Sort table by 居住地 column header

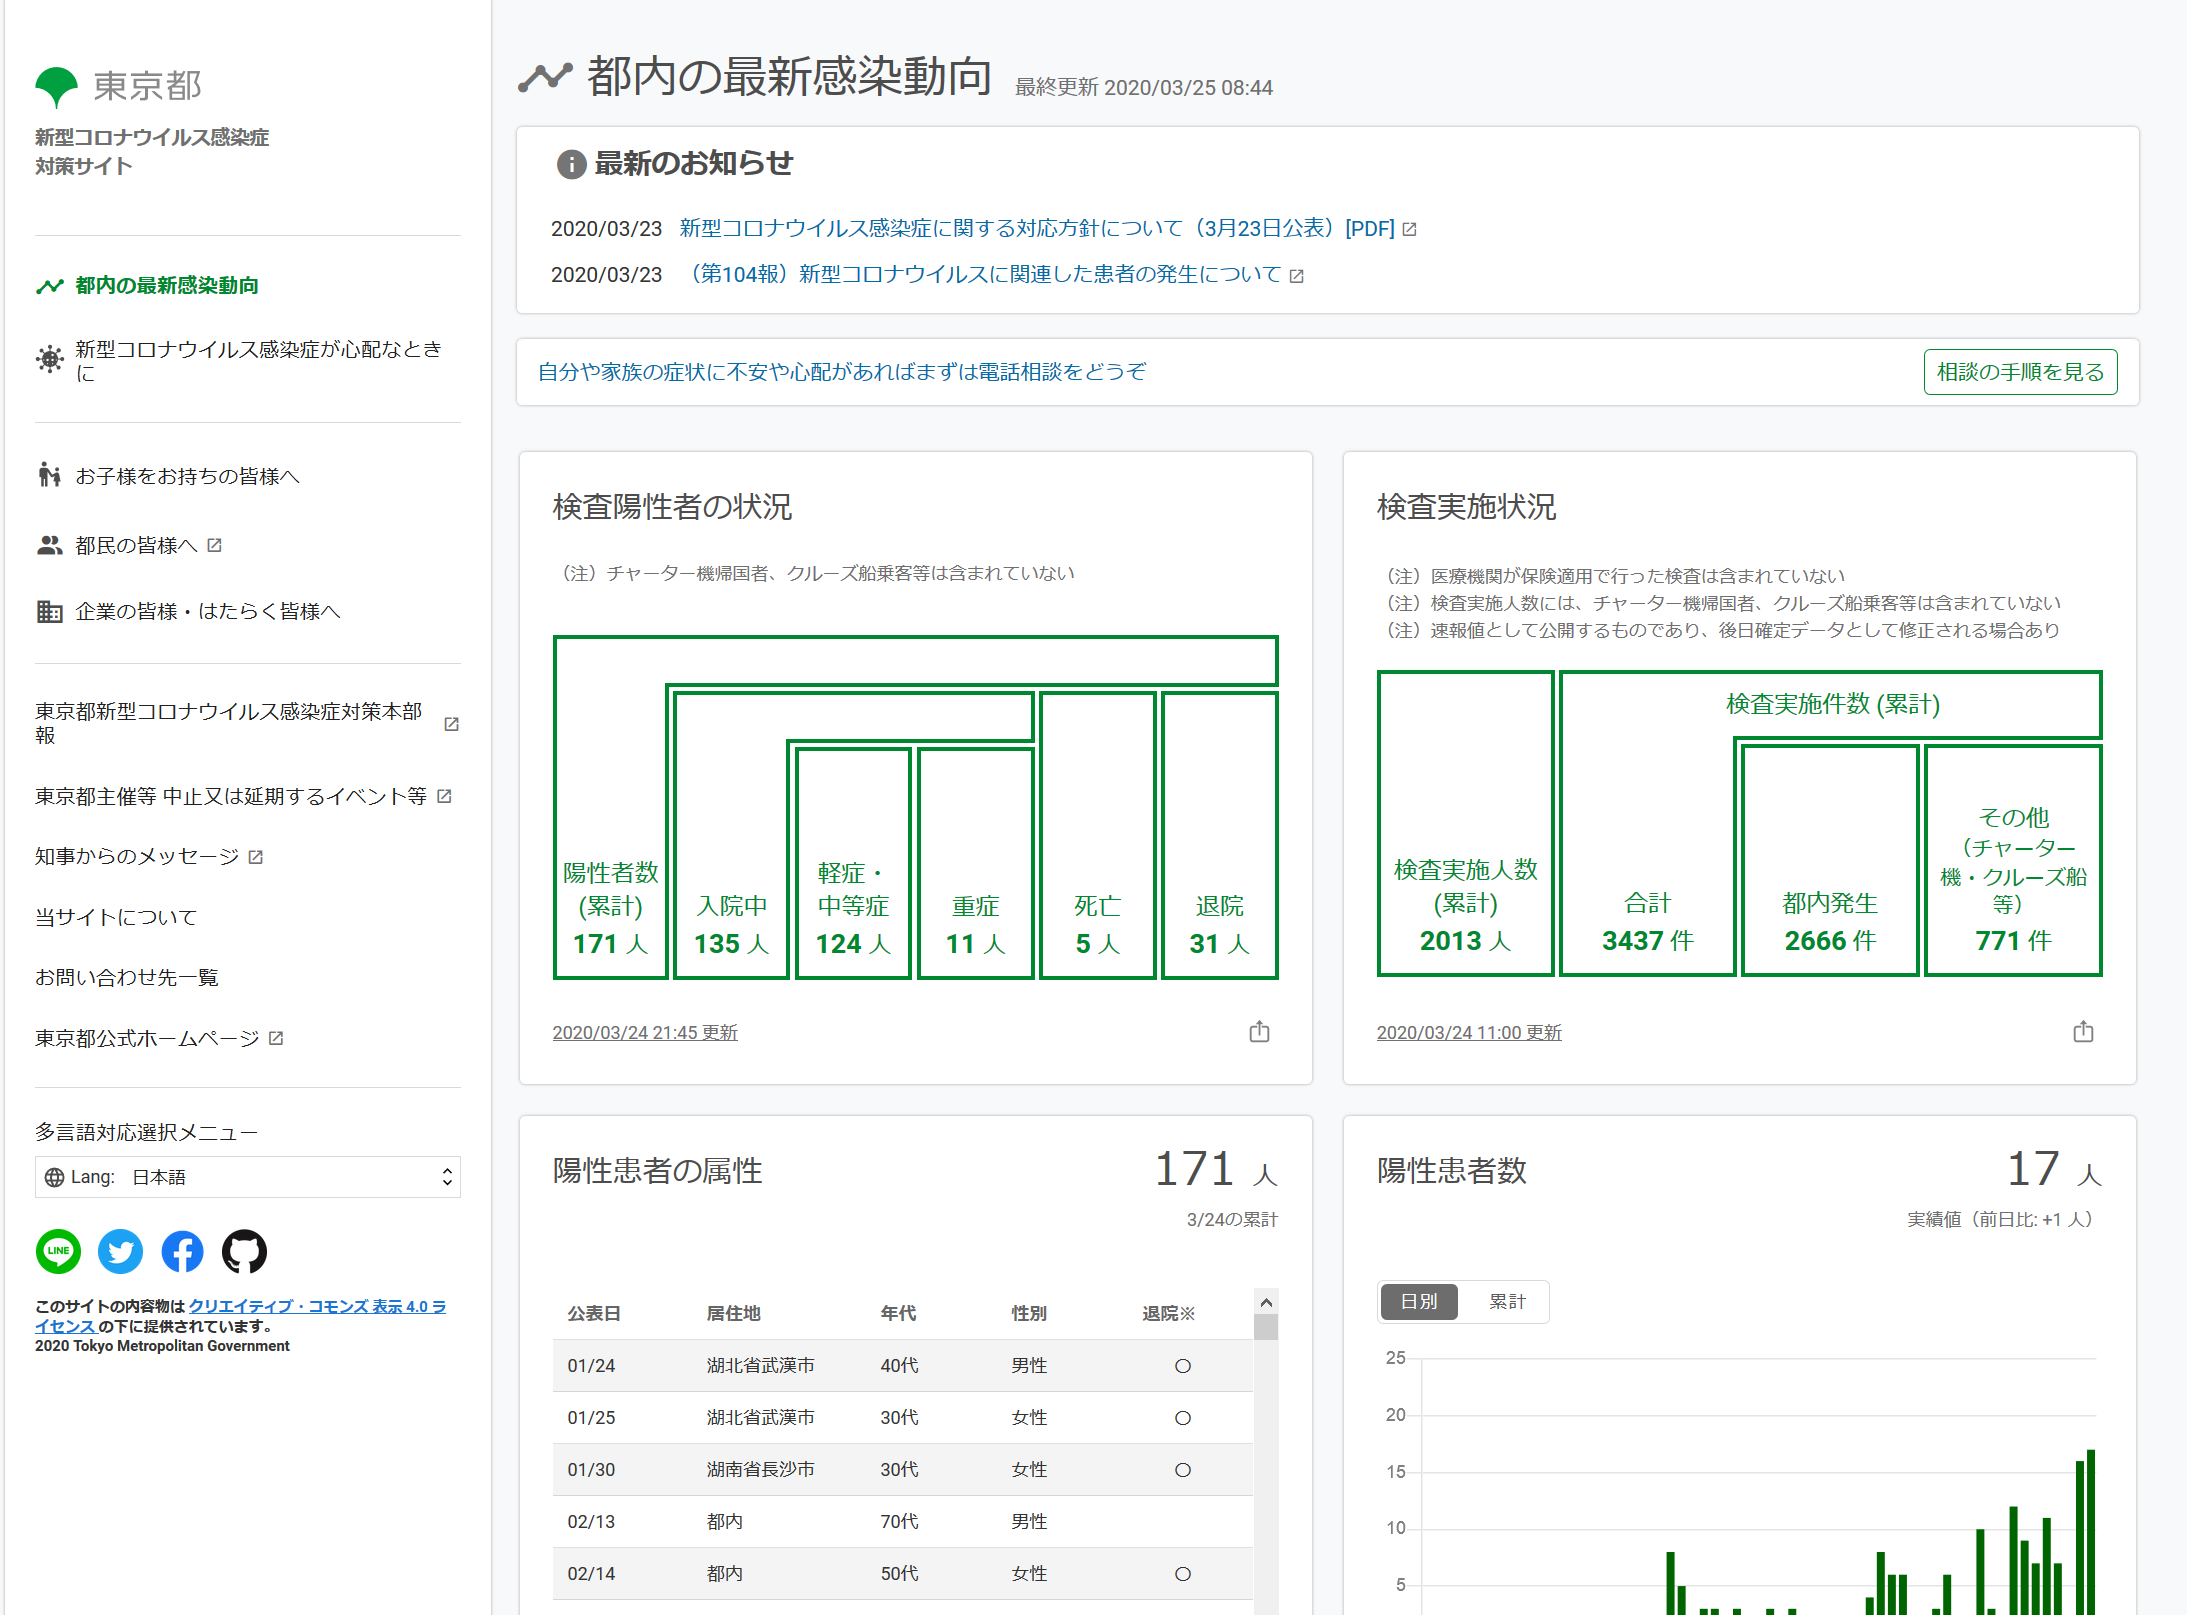[734, 1314]
